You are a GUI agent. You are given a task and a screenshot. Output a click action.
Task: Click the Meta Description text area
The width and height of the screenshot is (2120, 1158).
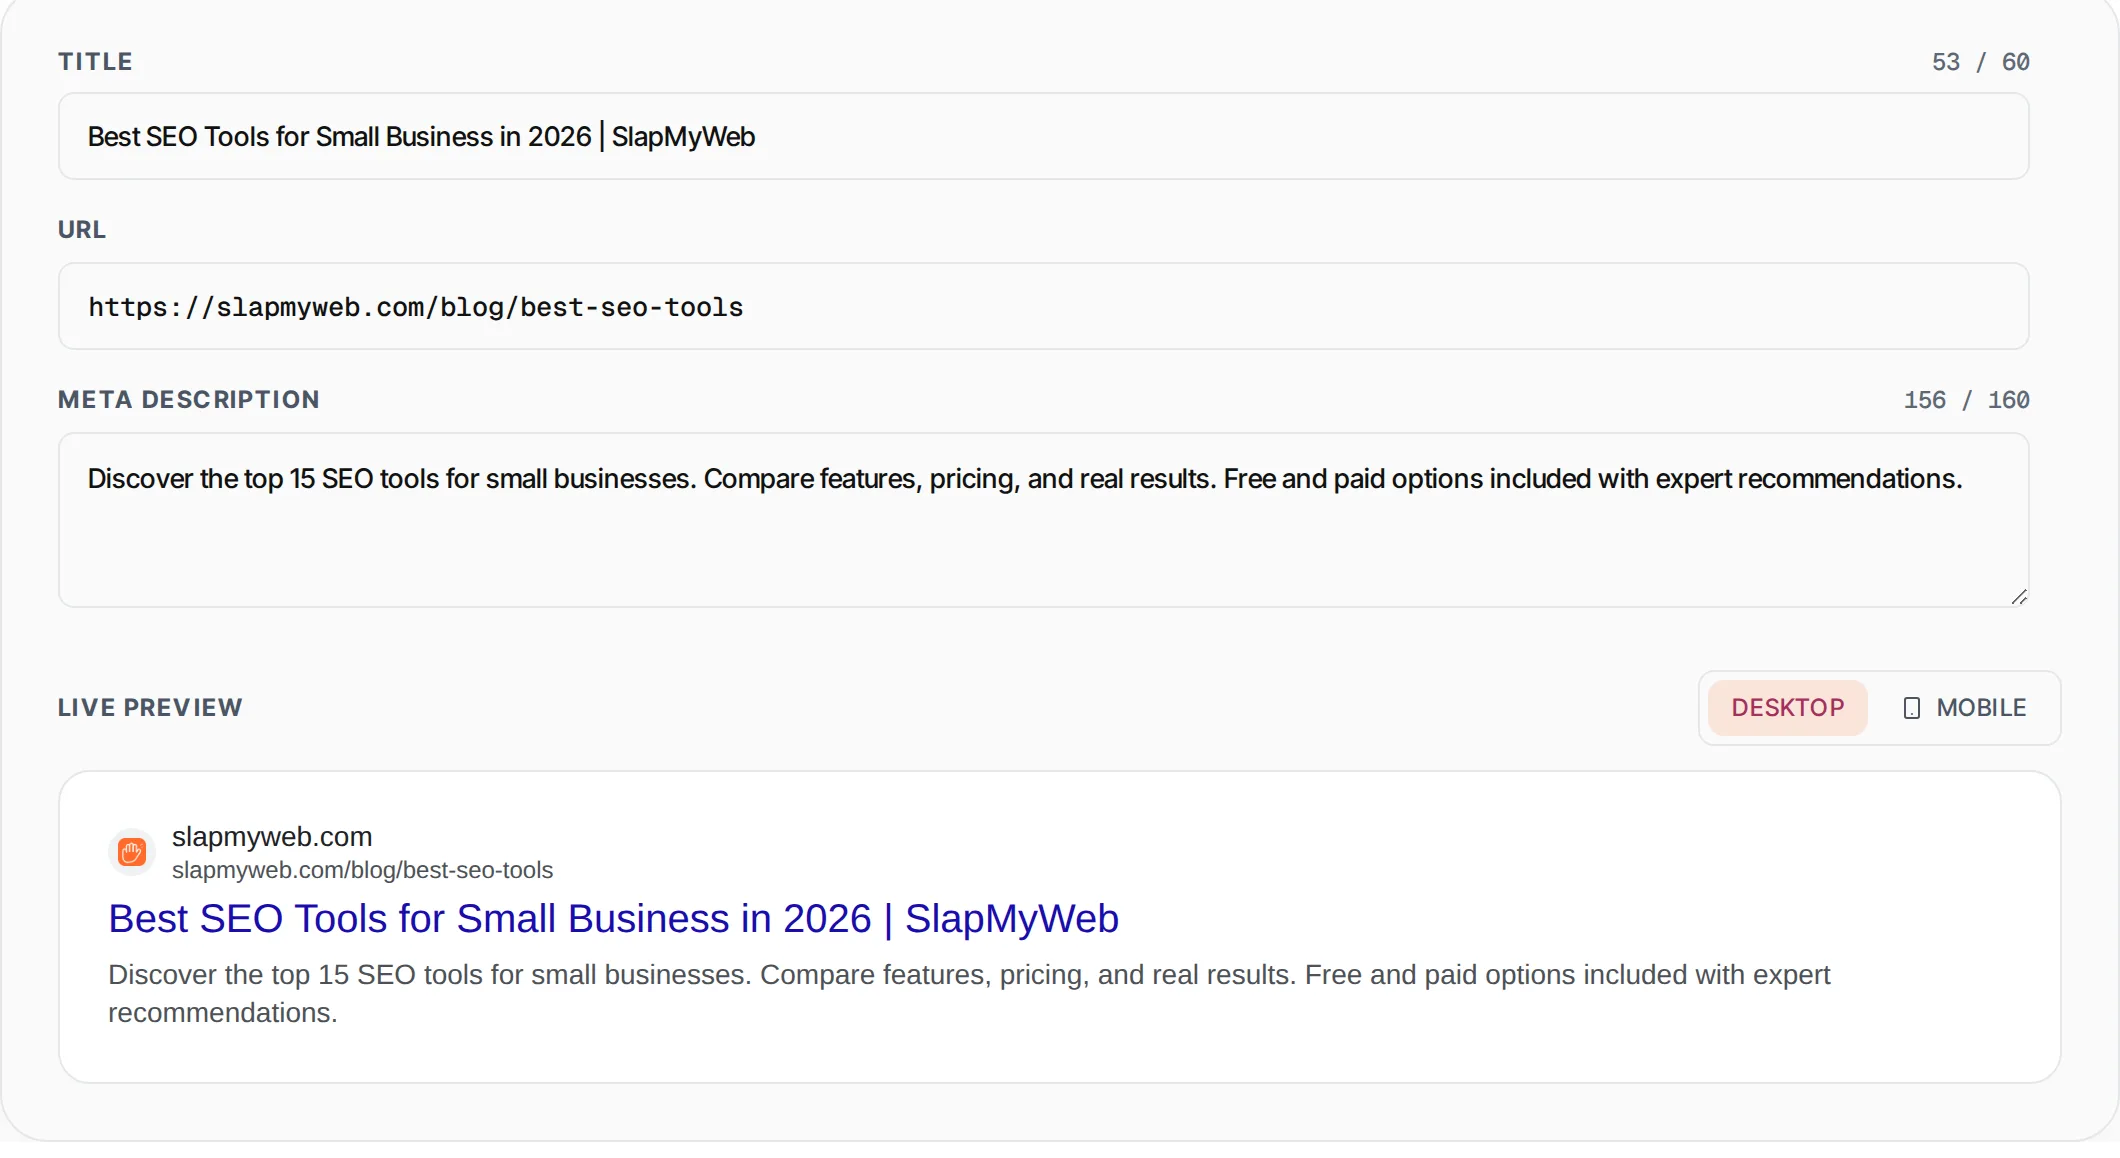coord(1043,520)
